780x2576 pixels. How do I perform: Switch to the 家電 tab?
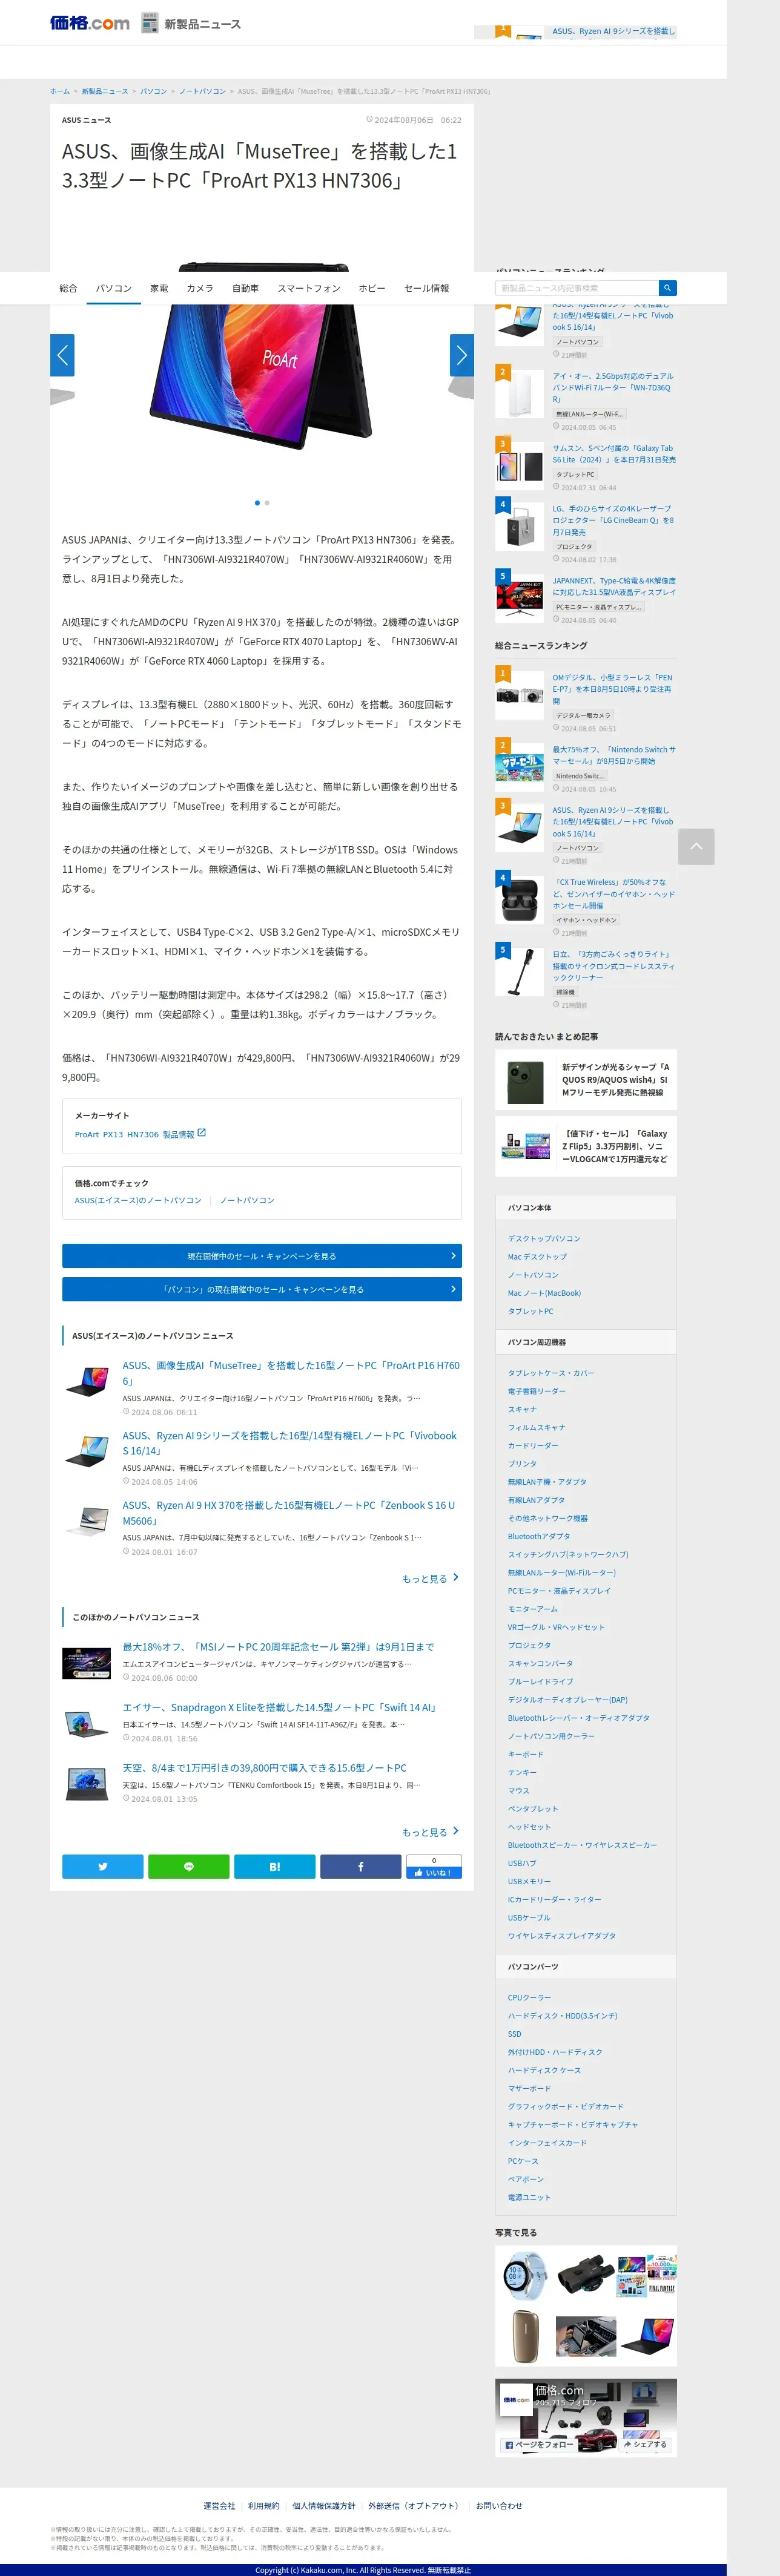click(159, 288)
